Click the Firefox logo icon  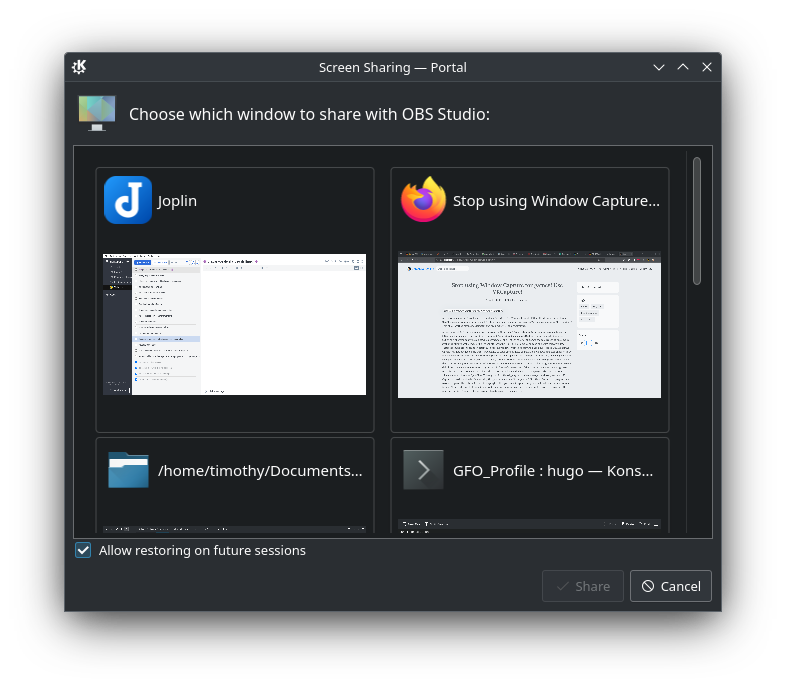point(423,200)
